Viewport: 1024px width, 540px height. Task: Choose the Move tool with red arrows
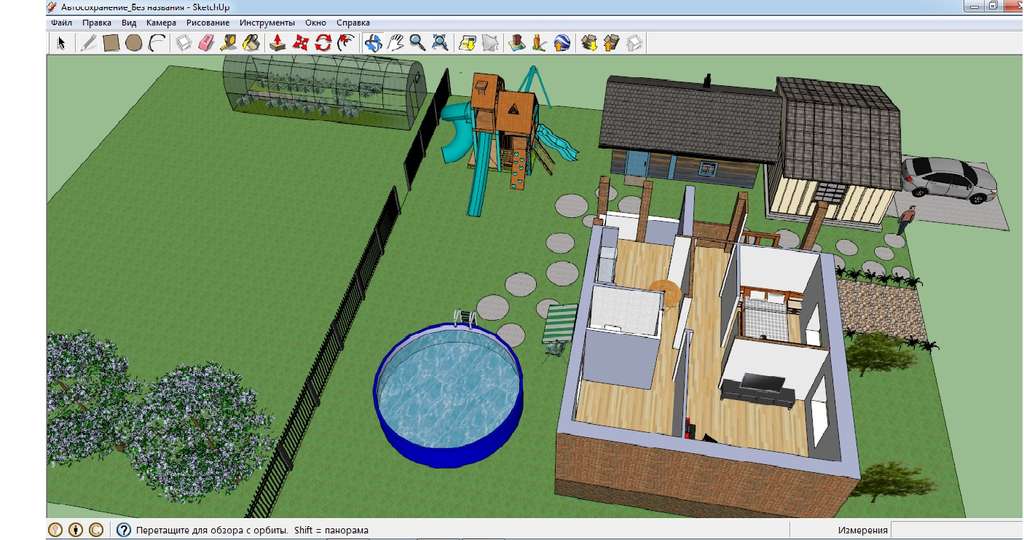click(x=300, y=42)
